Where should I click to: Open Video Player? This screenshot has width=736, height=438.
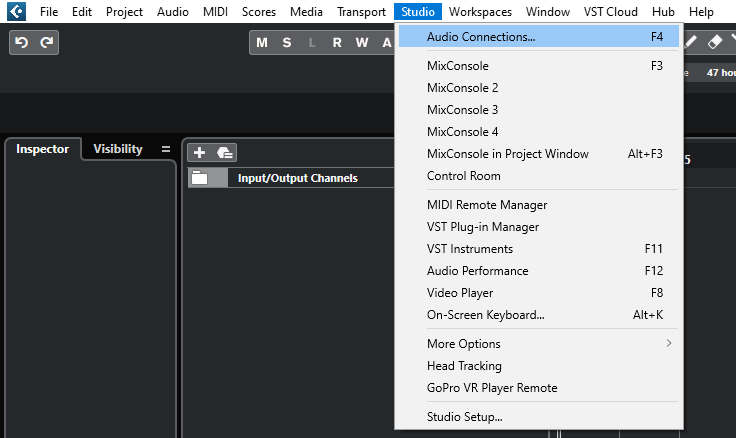[539, 293]
